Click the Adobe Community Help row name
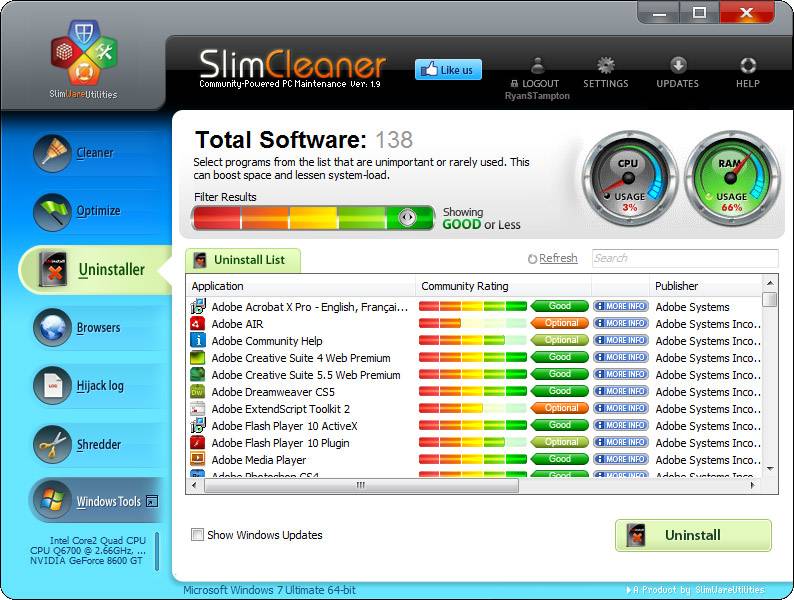The image size is (794, 600). [x=267, y=341]
